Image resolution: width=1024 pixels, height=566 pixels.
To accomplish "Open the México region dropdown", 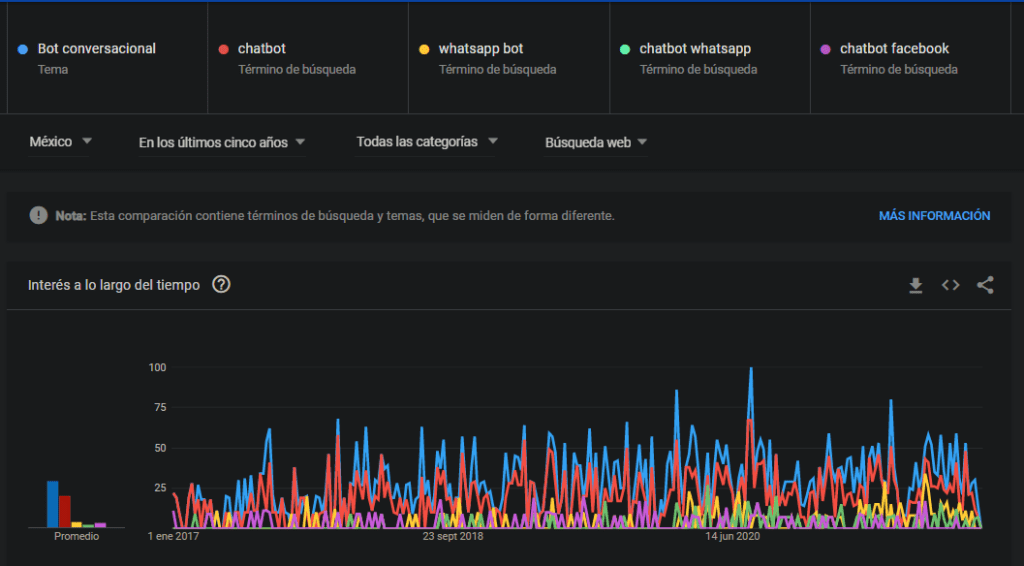I will click(60, 142).
